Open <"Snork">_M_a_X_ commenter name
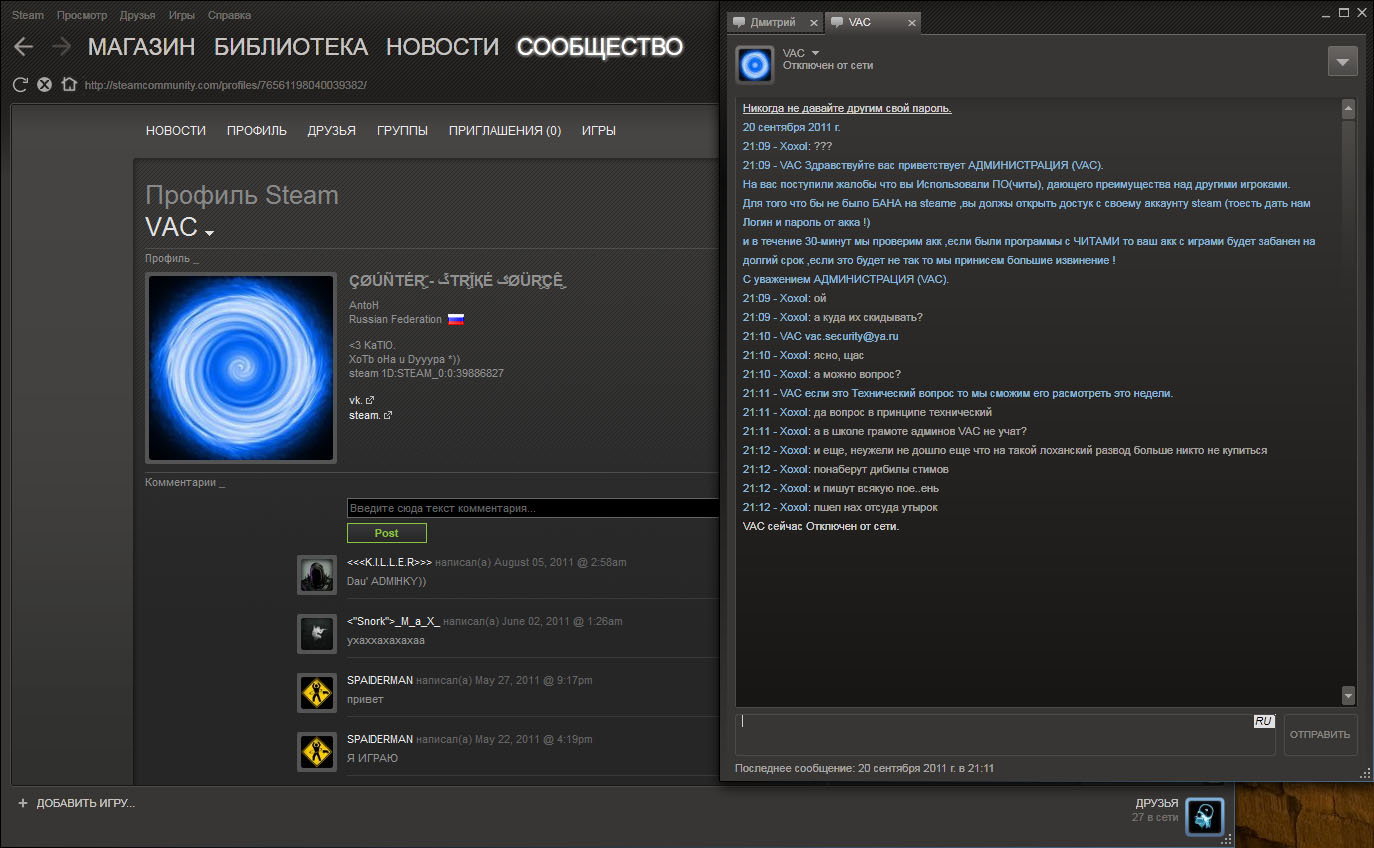Image resolution: width=1374 pixels, height=848 pixels. [393, 621]
